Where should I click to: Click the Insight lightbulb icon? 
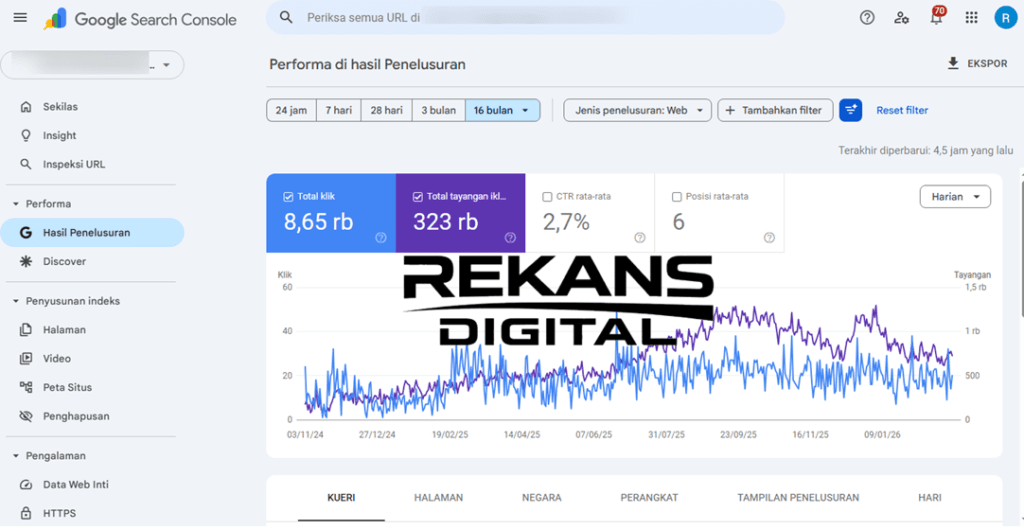pos(26,135)
